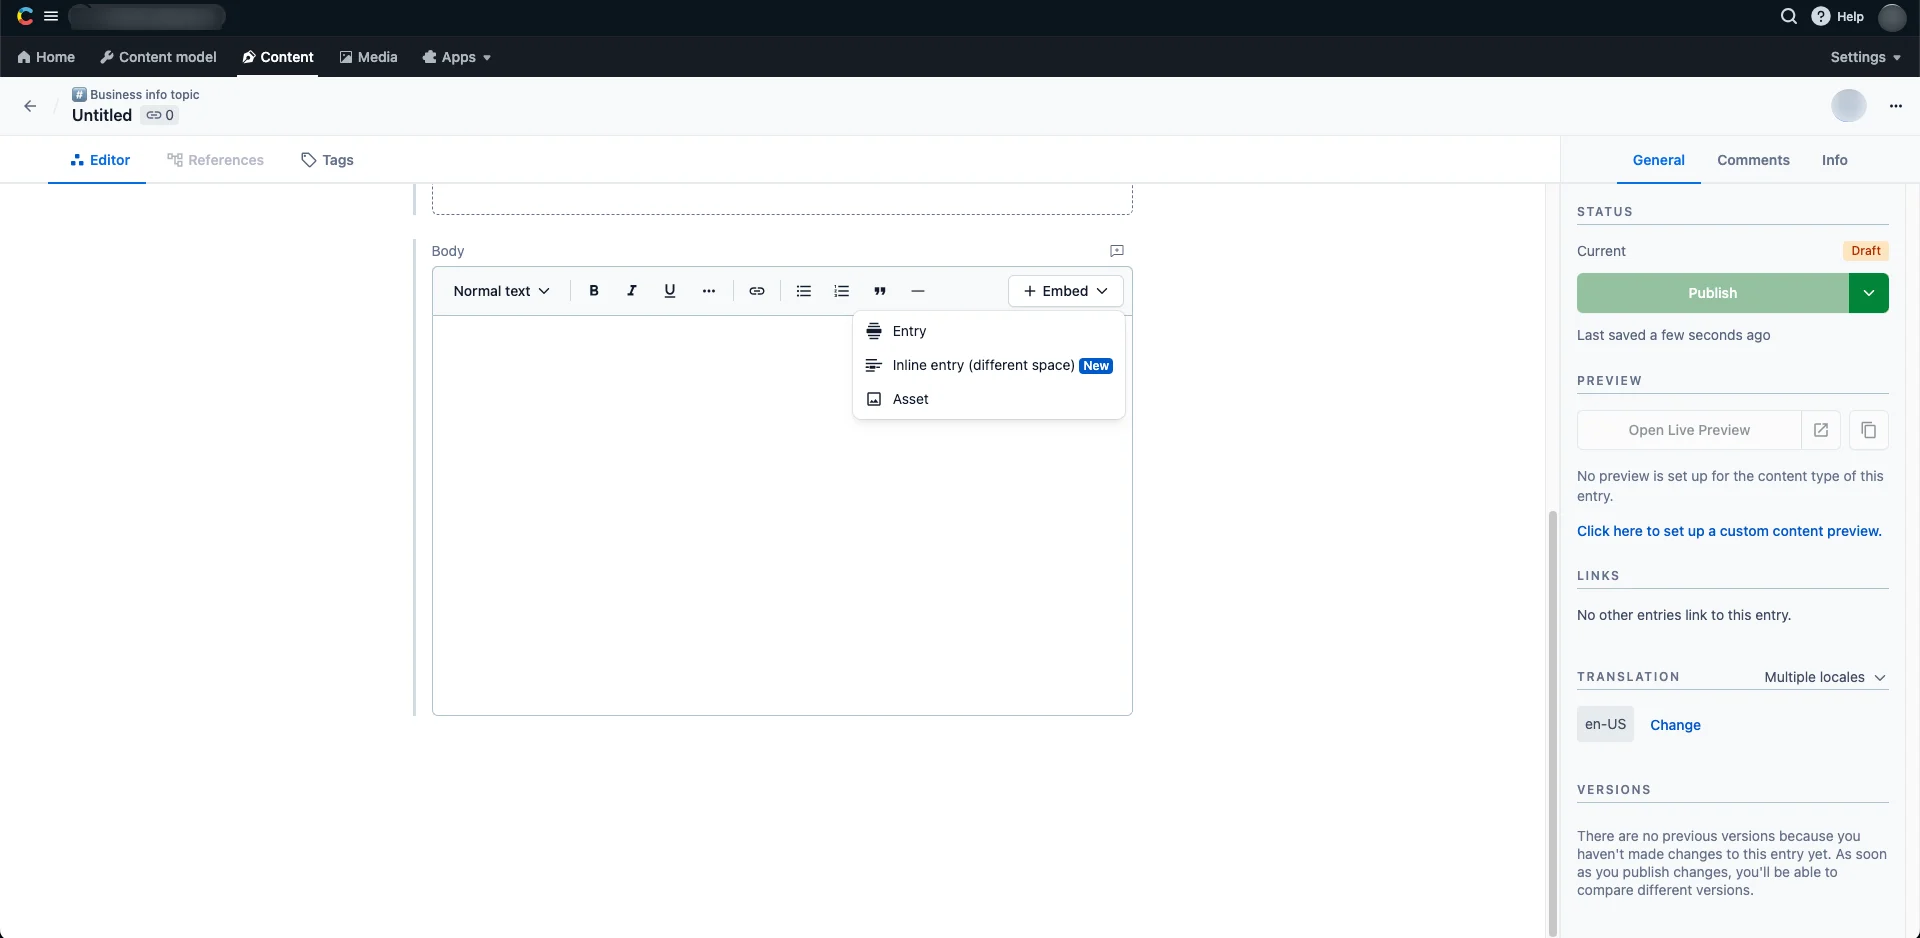Click custom content preview setup link
1920x938 pixels.
[1729, 531]
